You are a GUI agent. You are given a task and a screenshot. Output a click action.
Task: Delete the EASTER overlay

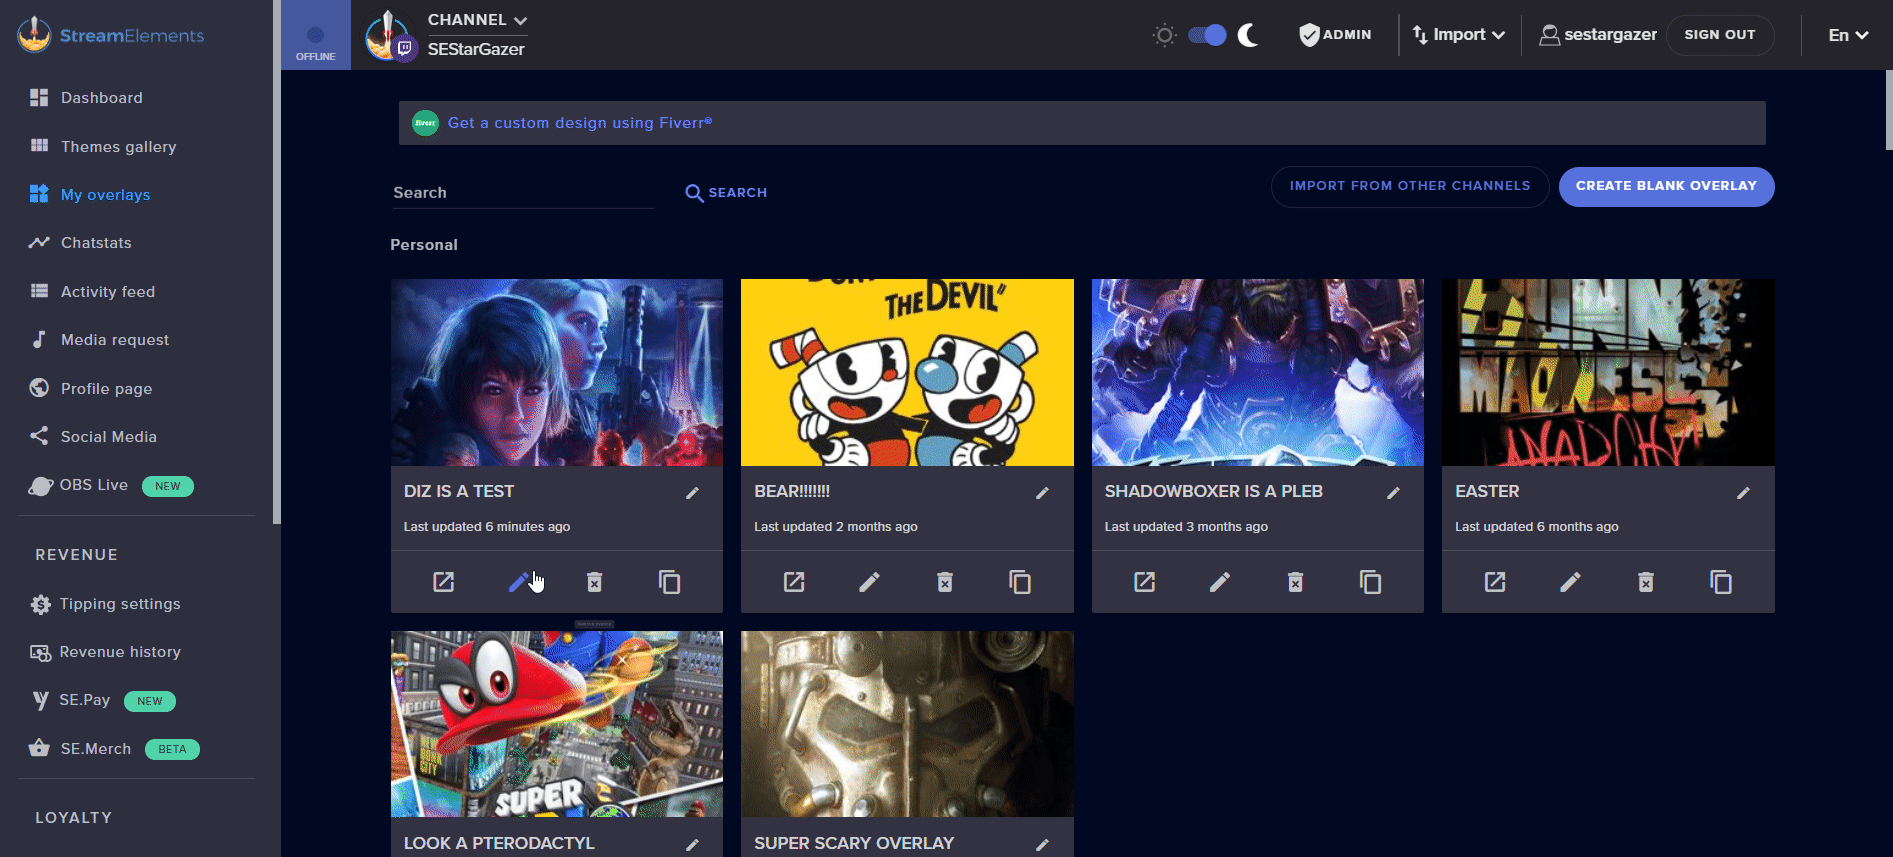tap(1646, 582)
